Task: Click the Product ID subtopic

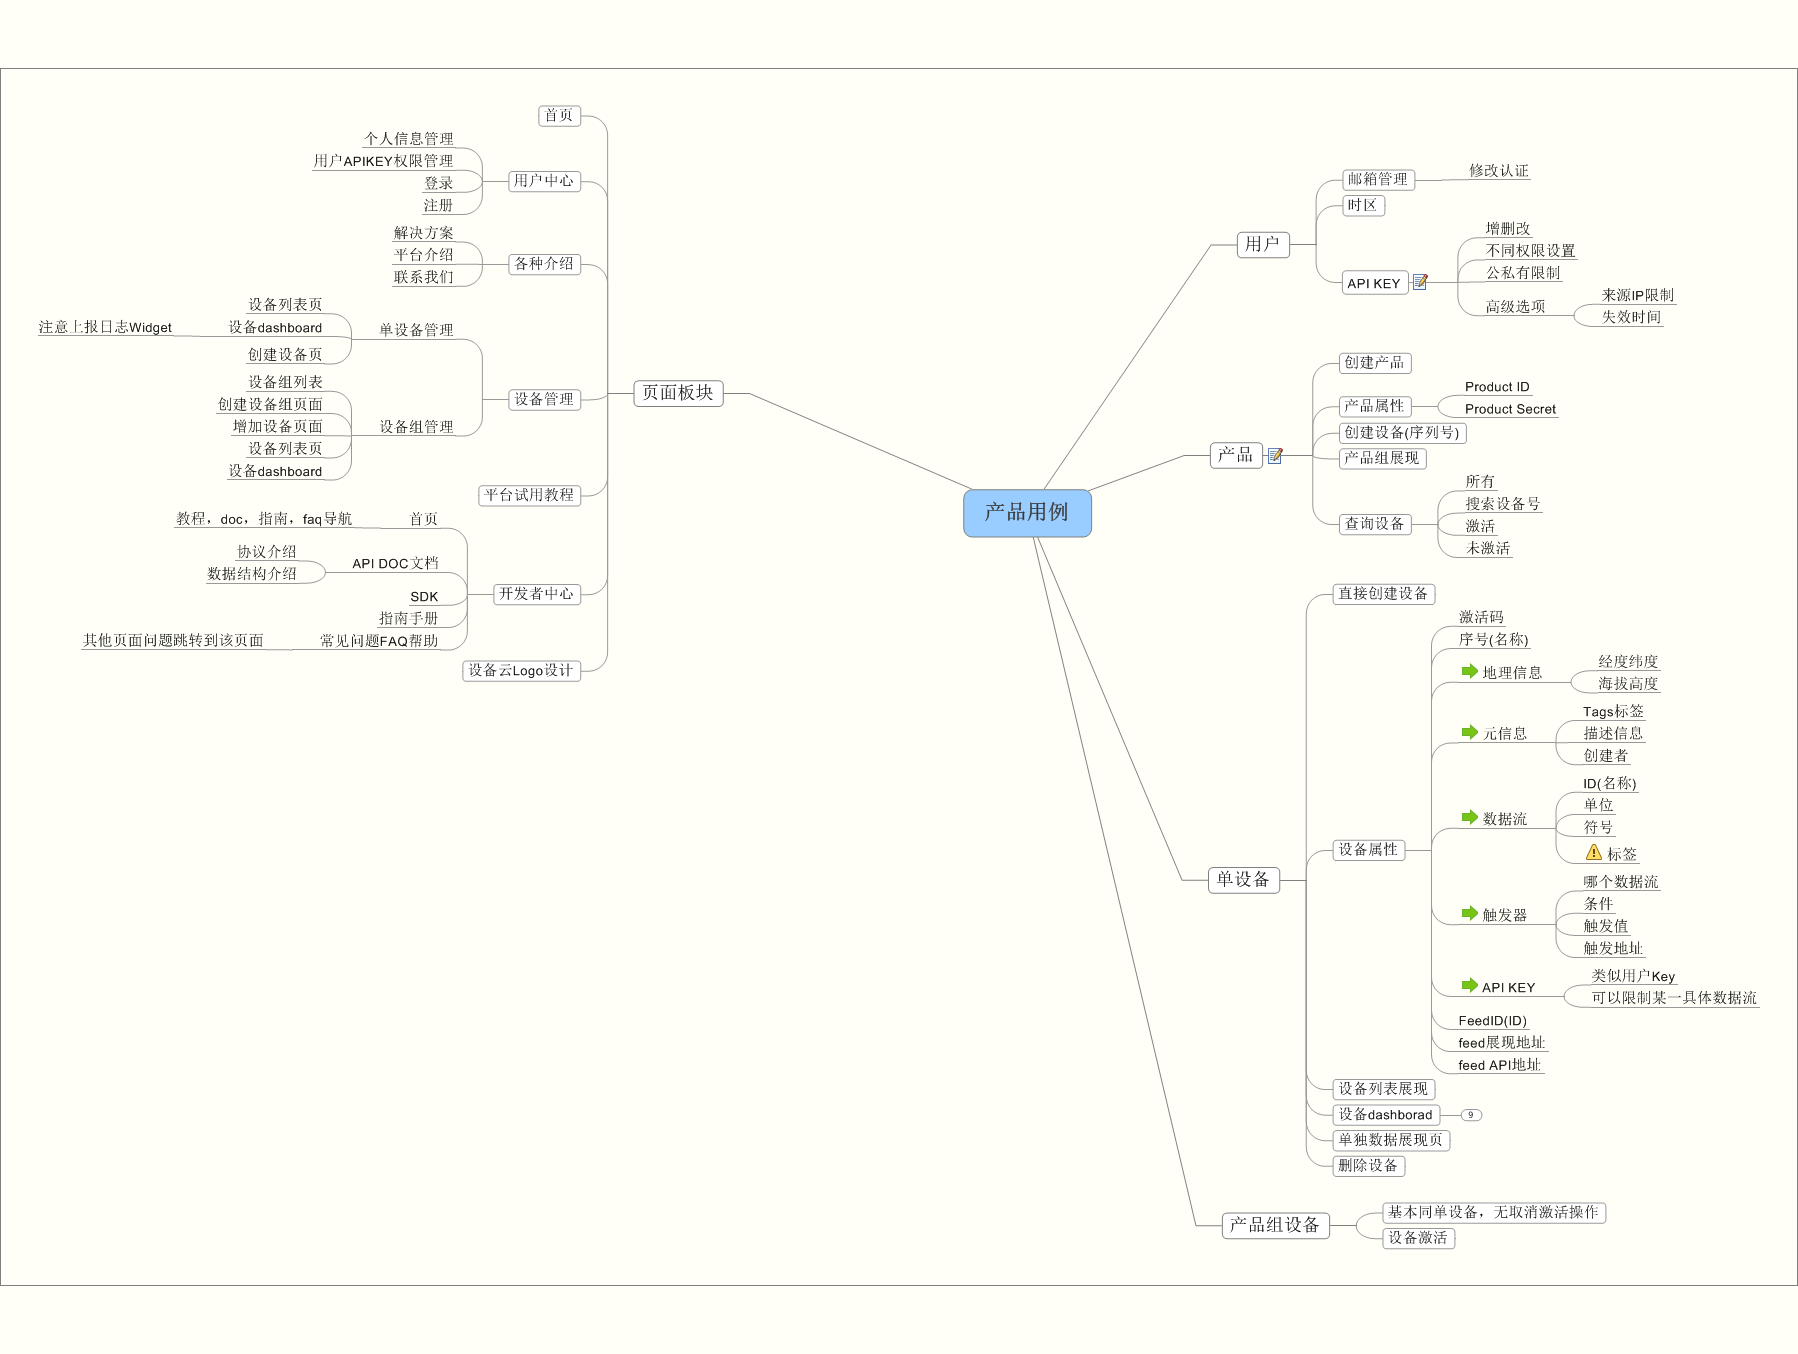Action: tap(1497, 387)
